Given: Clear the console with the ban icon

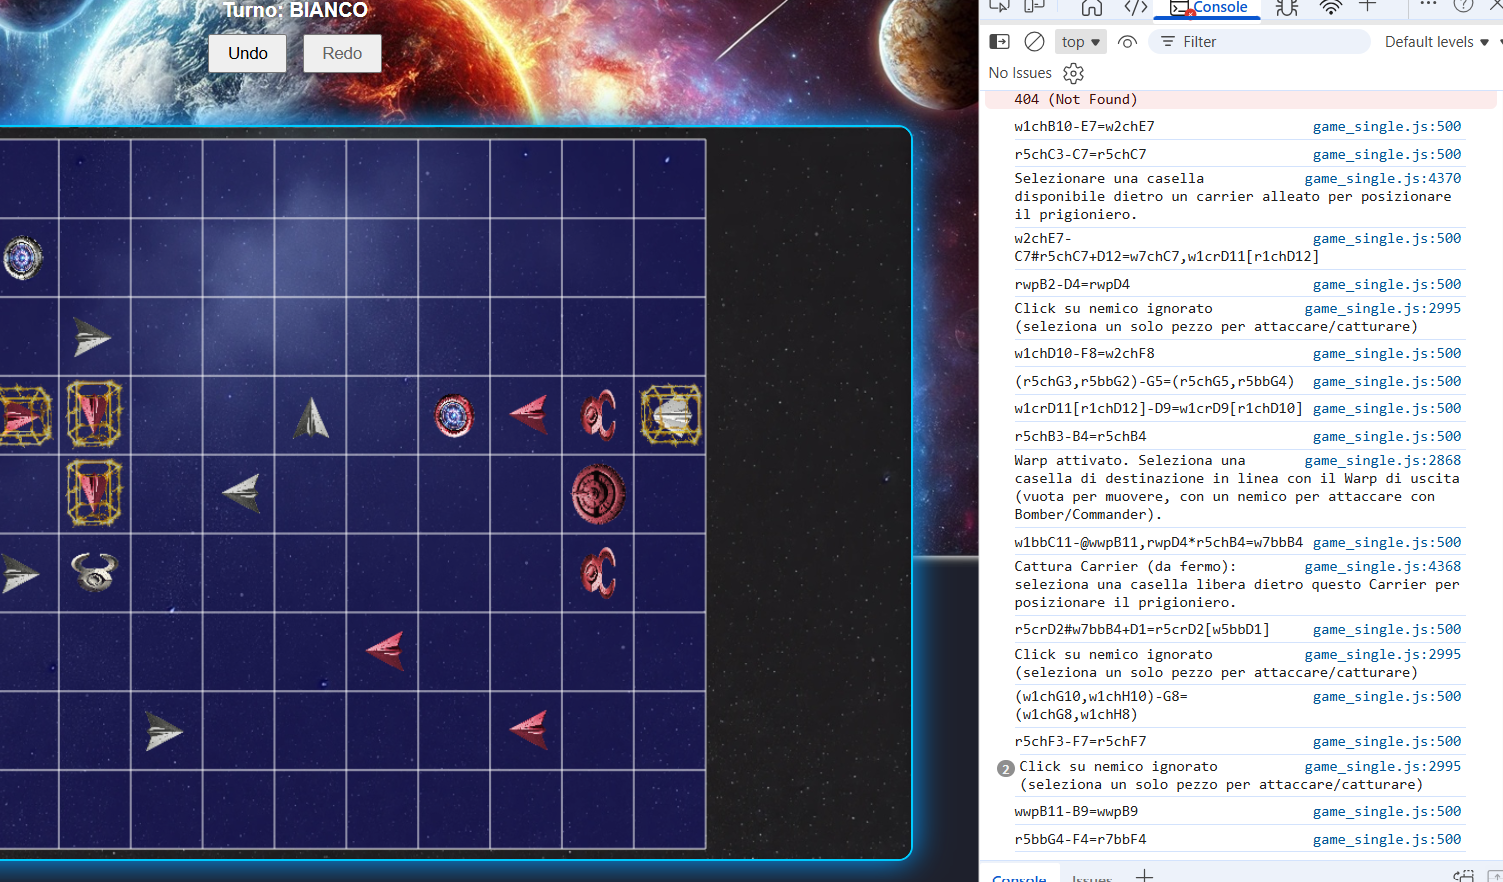Looking at the screenshot, I should [1035, 42].
